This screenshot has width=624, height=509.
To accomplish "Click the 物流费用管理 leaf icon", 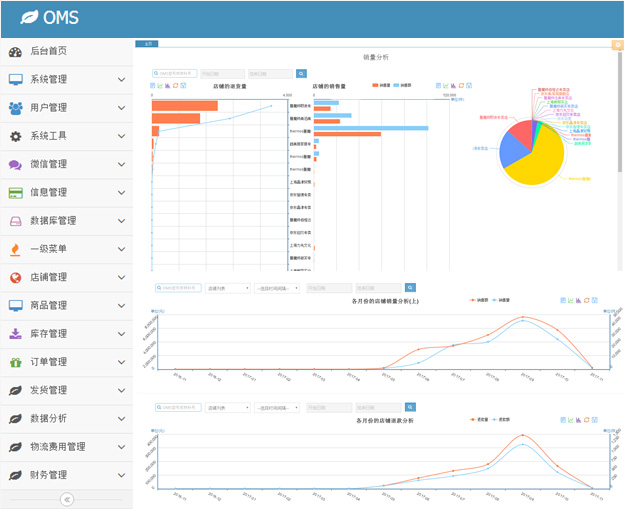I will click(16, 447).
